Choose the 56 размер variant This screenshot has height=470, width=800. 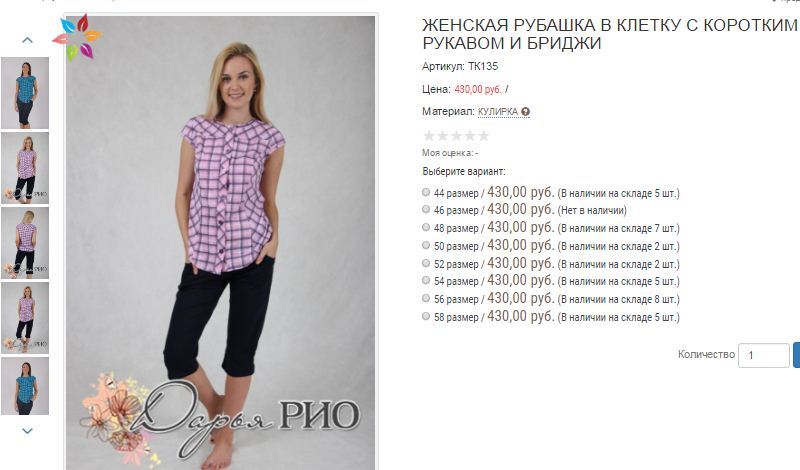click(x=426, y=298)
